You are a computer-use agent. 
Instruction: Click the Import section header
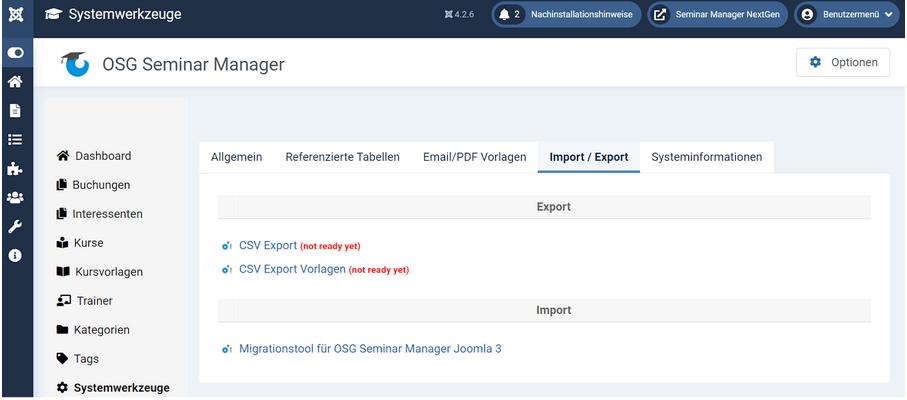(x=553, y=310)
